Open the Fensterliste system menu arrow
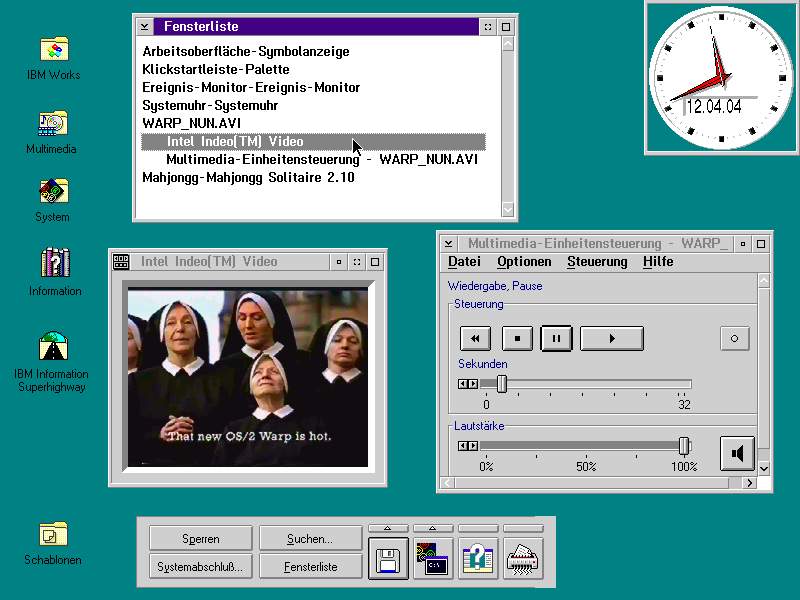This screenshot has width=800, height=600. tap(145, 27)
